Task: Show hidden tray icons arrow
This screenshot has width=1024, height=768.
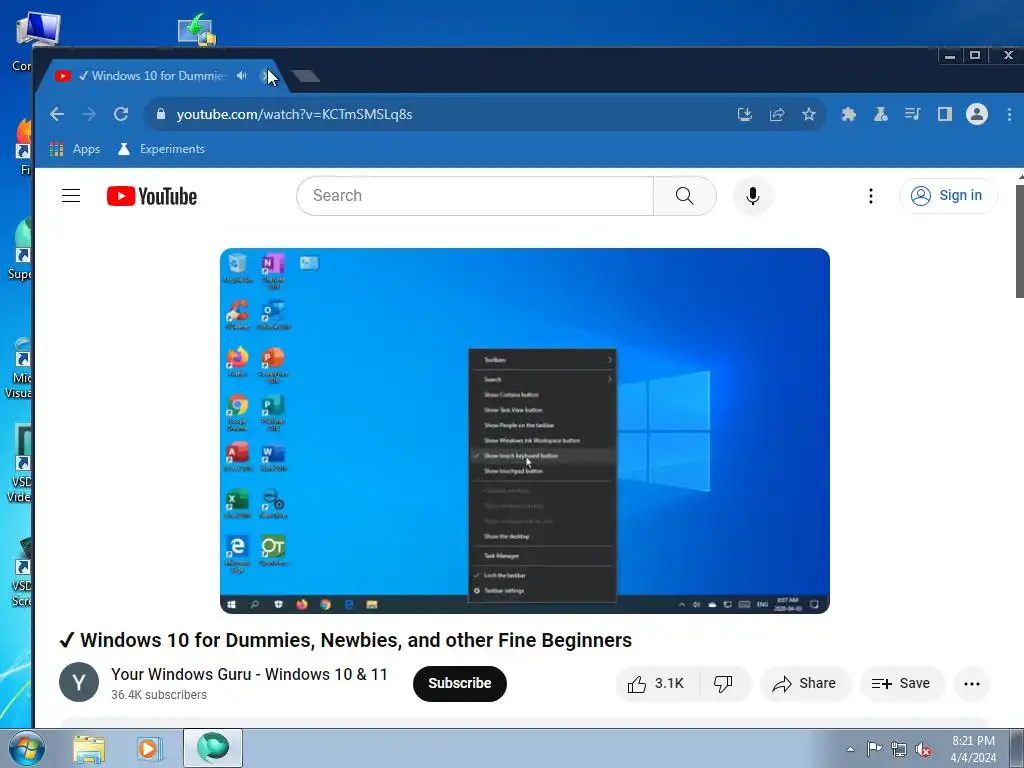Action: click(850, 749)
